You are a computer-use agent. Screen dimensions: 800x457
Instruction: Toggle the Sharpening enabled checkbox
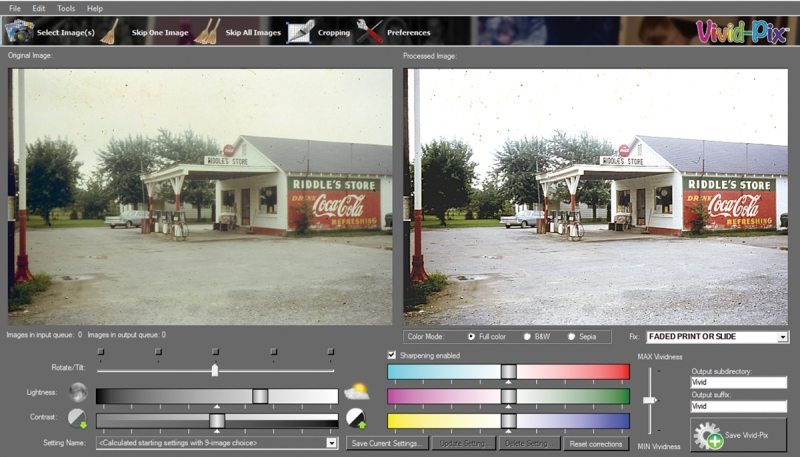pyautogui.click(x=392, y=355)
